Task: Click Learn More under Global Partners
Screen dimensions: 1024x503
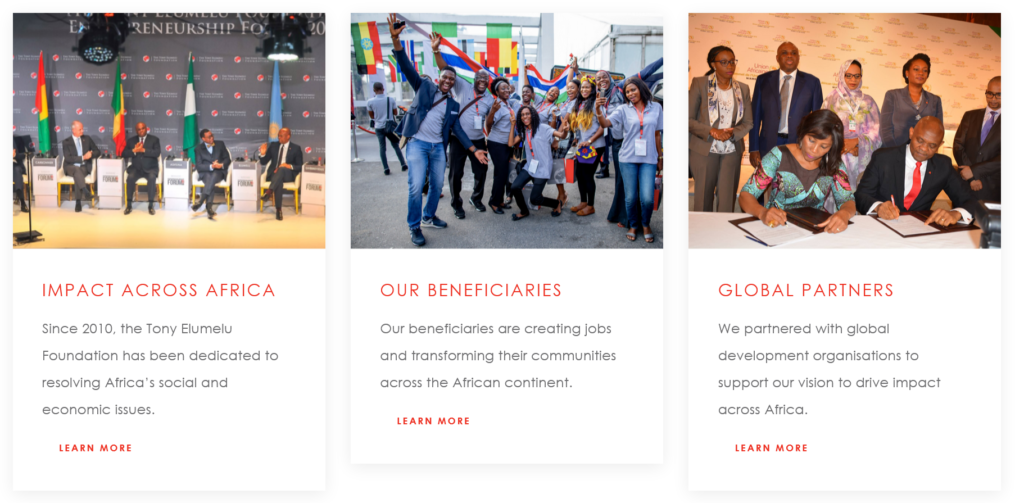Action: click(x=771, y=448)
